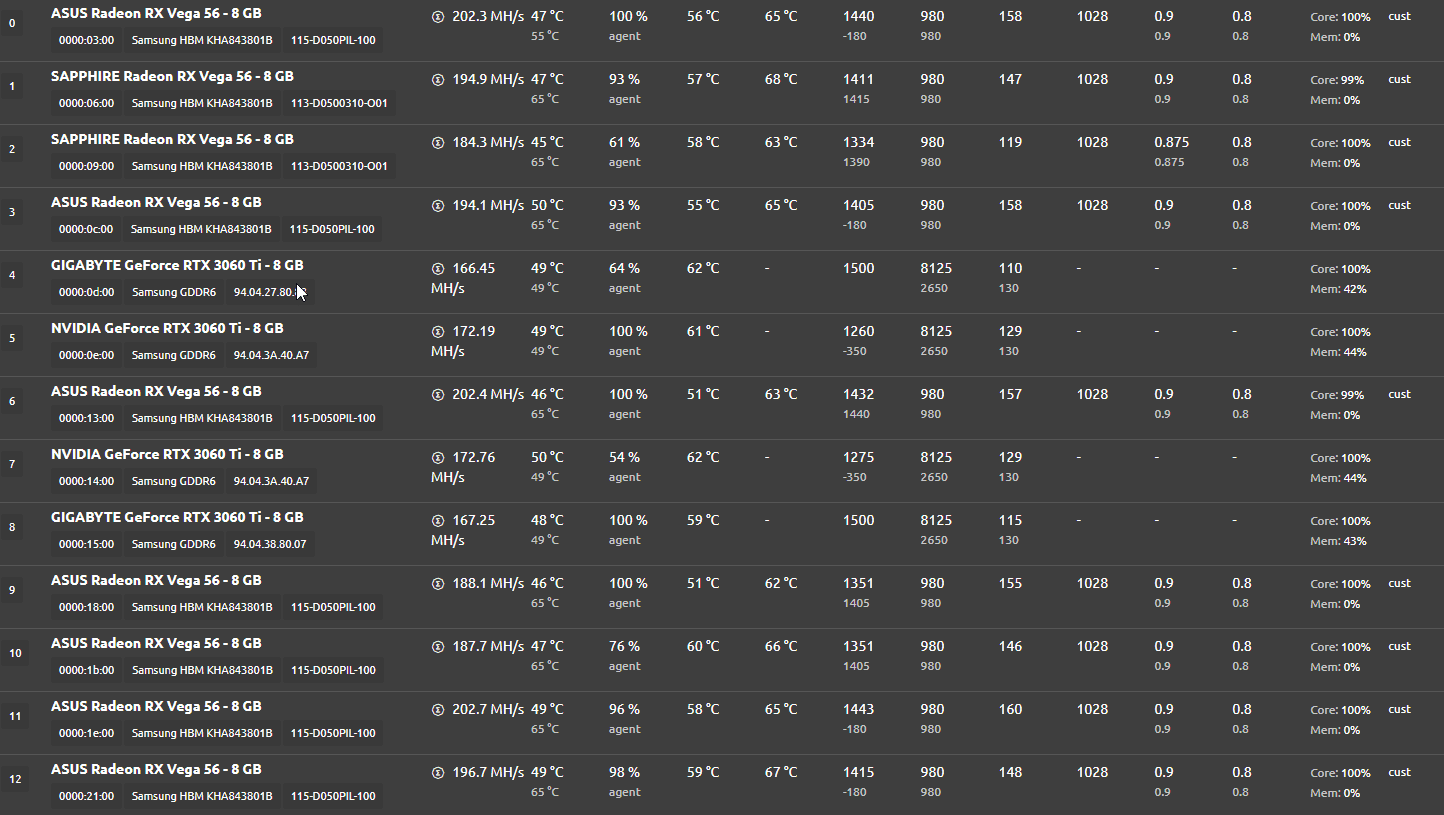This screenshot has width=1444, height=815.
Task: Click the VBIOS badge 113-D0500310-O01 on GPU 2
Action: coord(339,166)
